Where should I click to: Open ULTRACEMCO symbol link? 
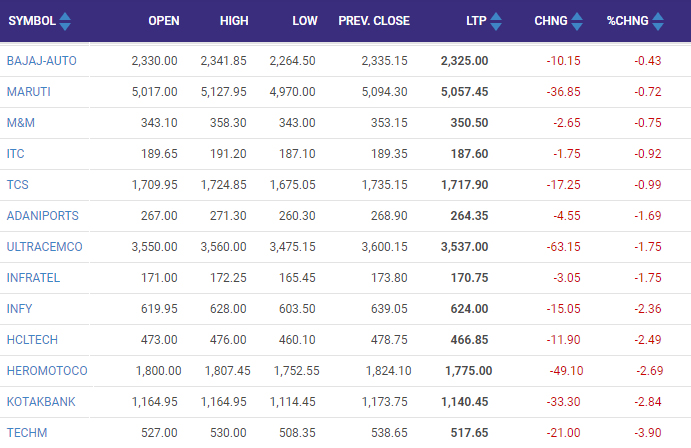[45, 247]
